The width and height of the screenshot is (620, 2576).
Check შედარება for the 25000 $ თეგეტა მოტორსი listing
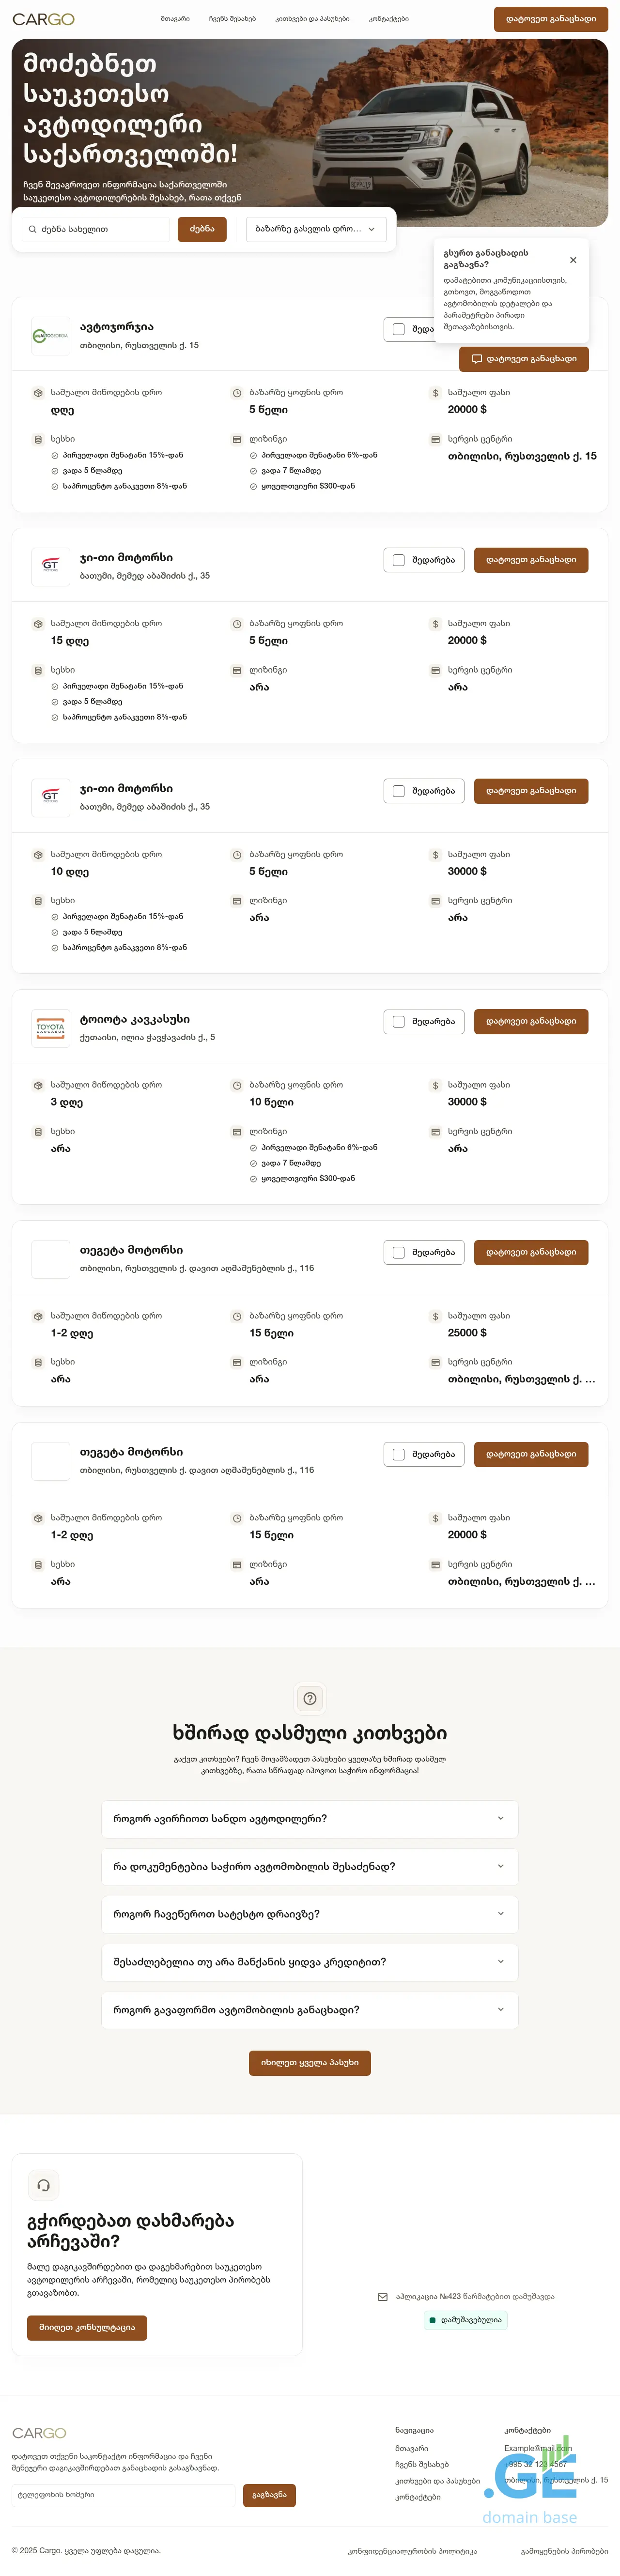(x=399, y=1252)
